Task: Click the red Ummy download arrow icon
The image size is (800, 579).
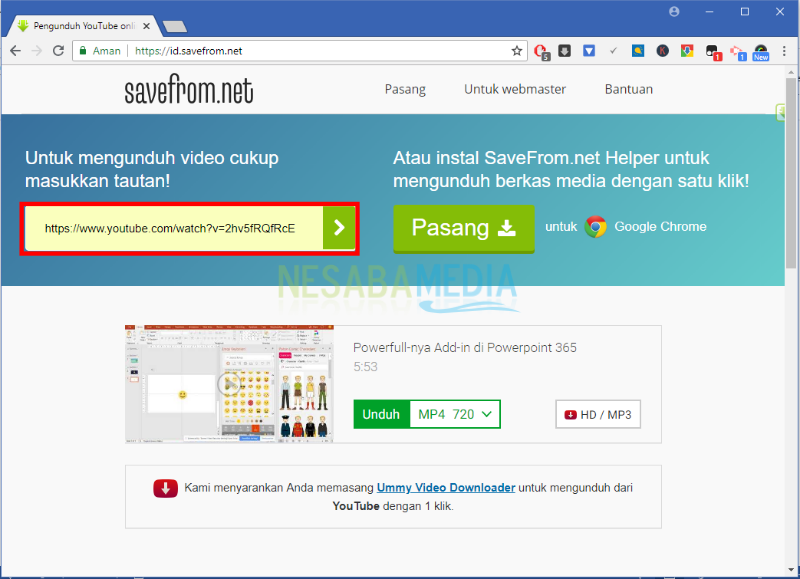Action: click(x=165, y=488)
